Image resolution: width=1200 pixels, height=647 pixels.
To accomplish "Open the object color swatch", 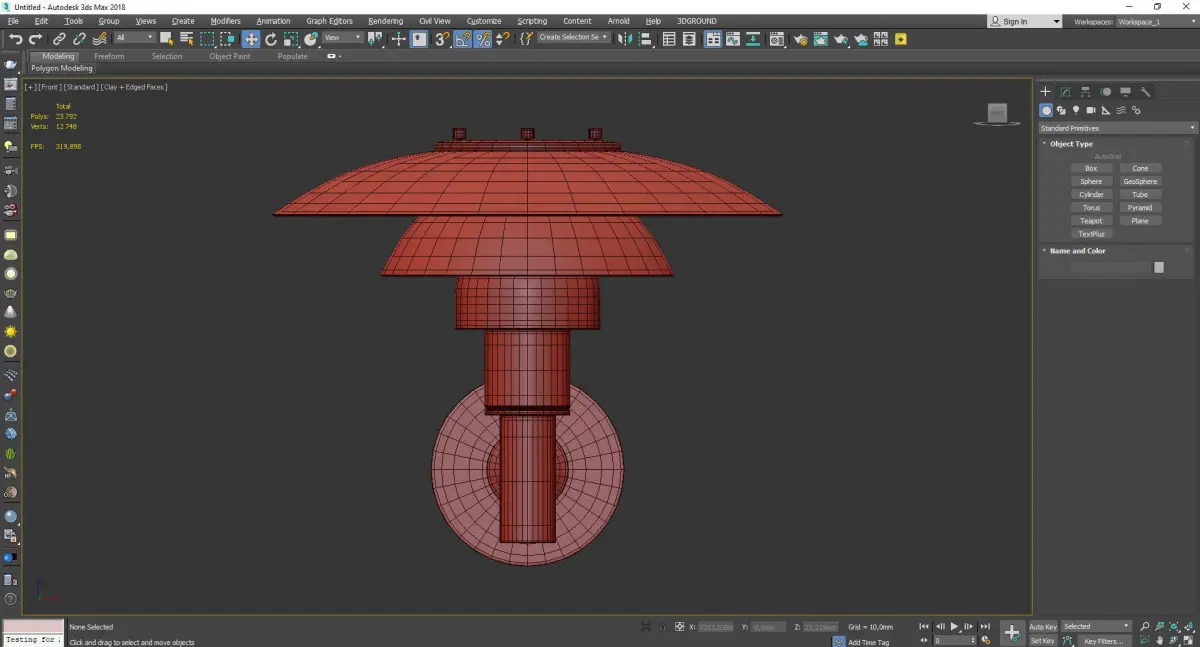I will [1159, 267].
